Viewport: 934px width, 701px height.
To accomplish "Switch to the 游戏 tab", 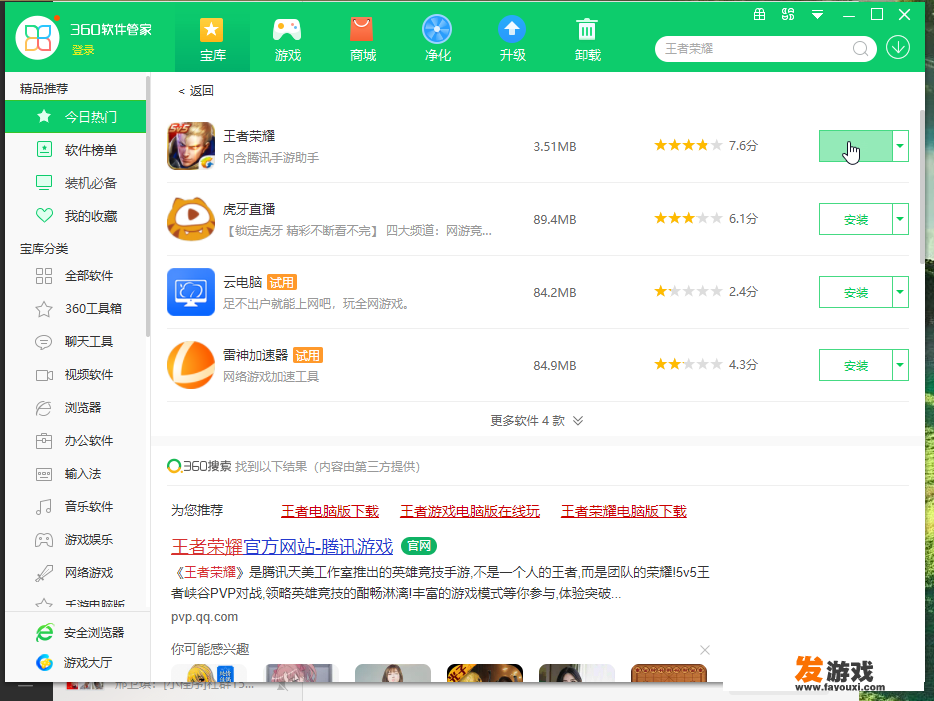I will pyautogui.click(x=287, y=40).
